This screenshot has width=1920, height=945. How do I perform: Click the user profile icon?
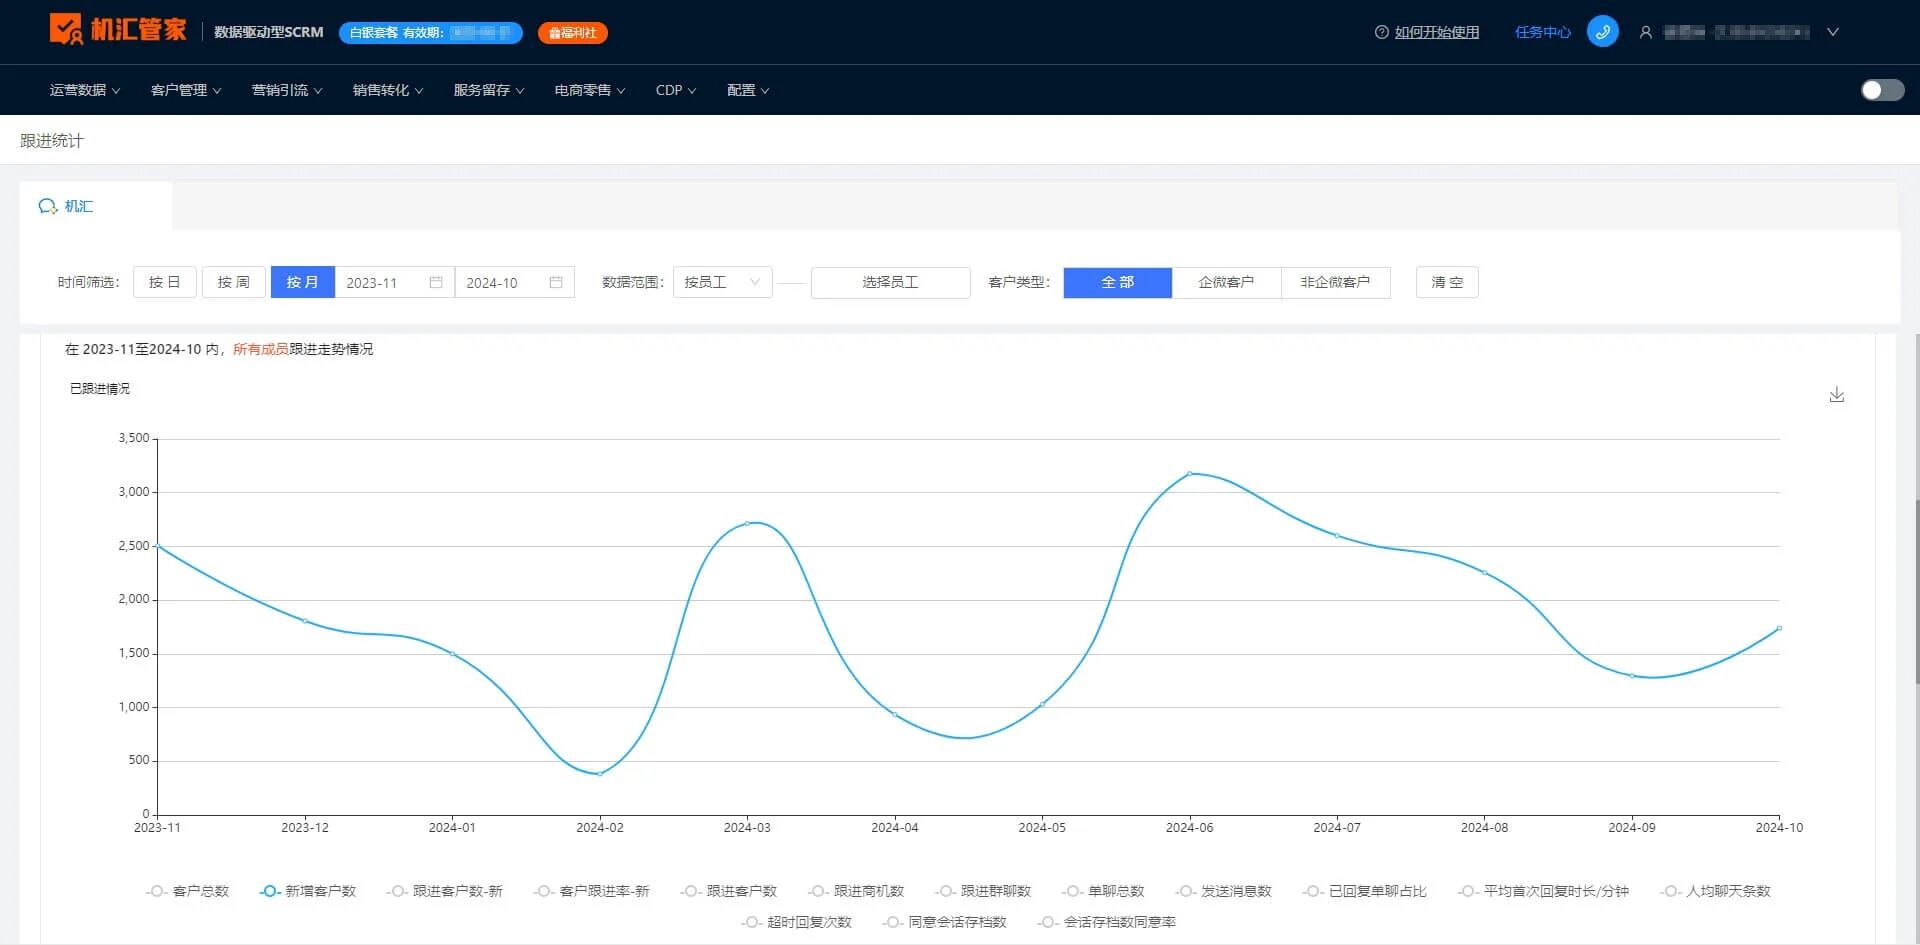(1645, 32)
